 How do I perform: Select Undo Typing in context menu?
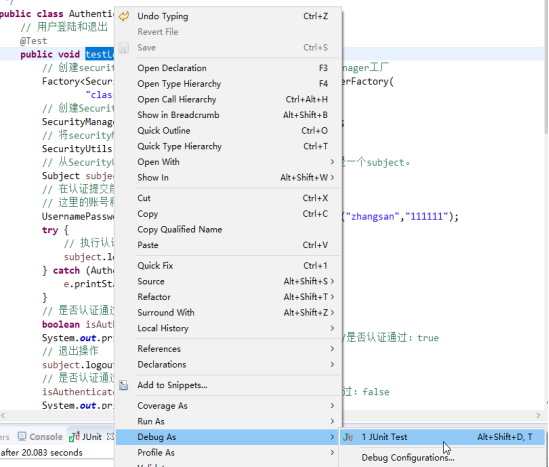(x=228, y=16)
